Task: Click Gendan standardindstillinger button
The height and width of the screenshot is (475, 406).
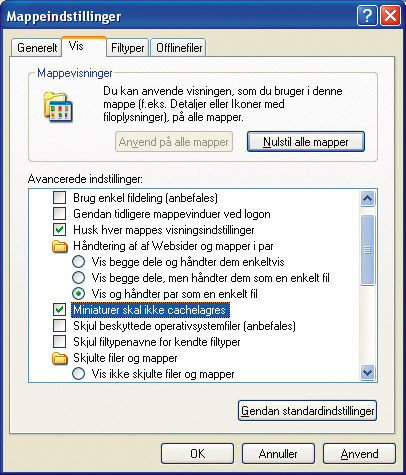Action: click(307, 411)
